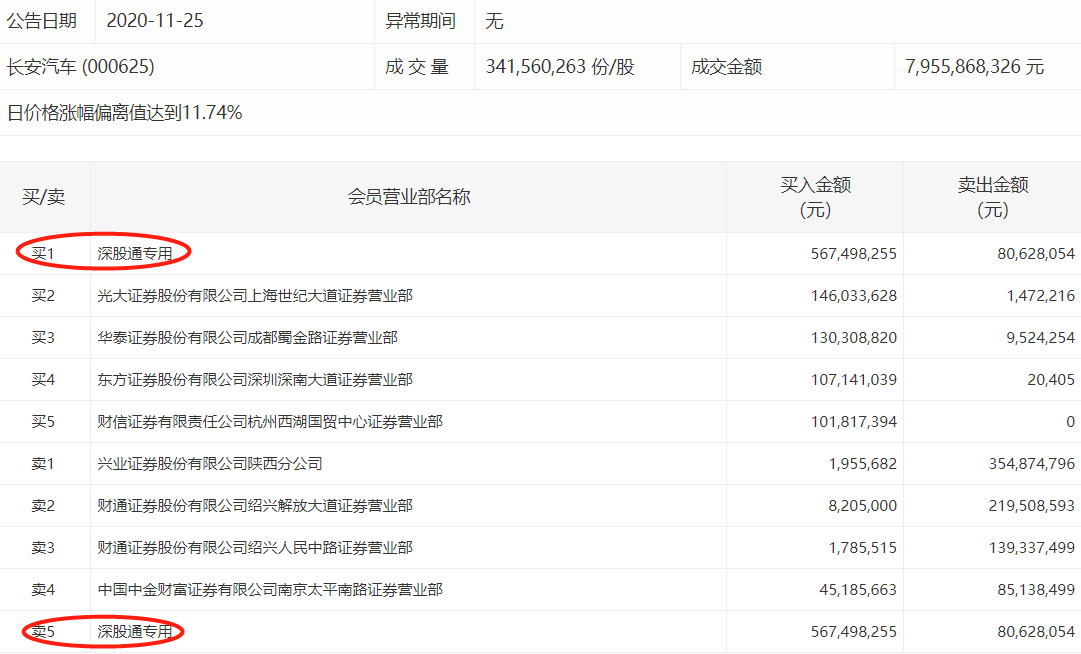Click the 成交金额 label
This screenshot has height=654, width=1081.
click(x=727, y=67)
